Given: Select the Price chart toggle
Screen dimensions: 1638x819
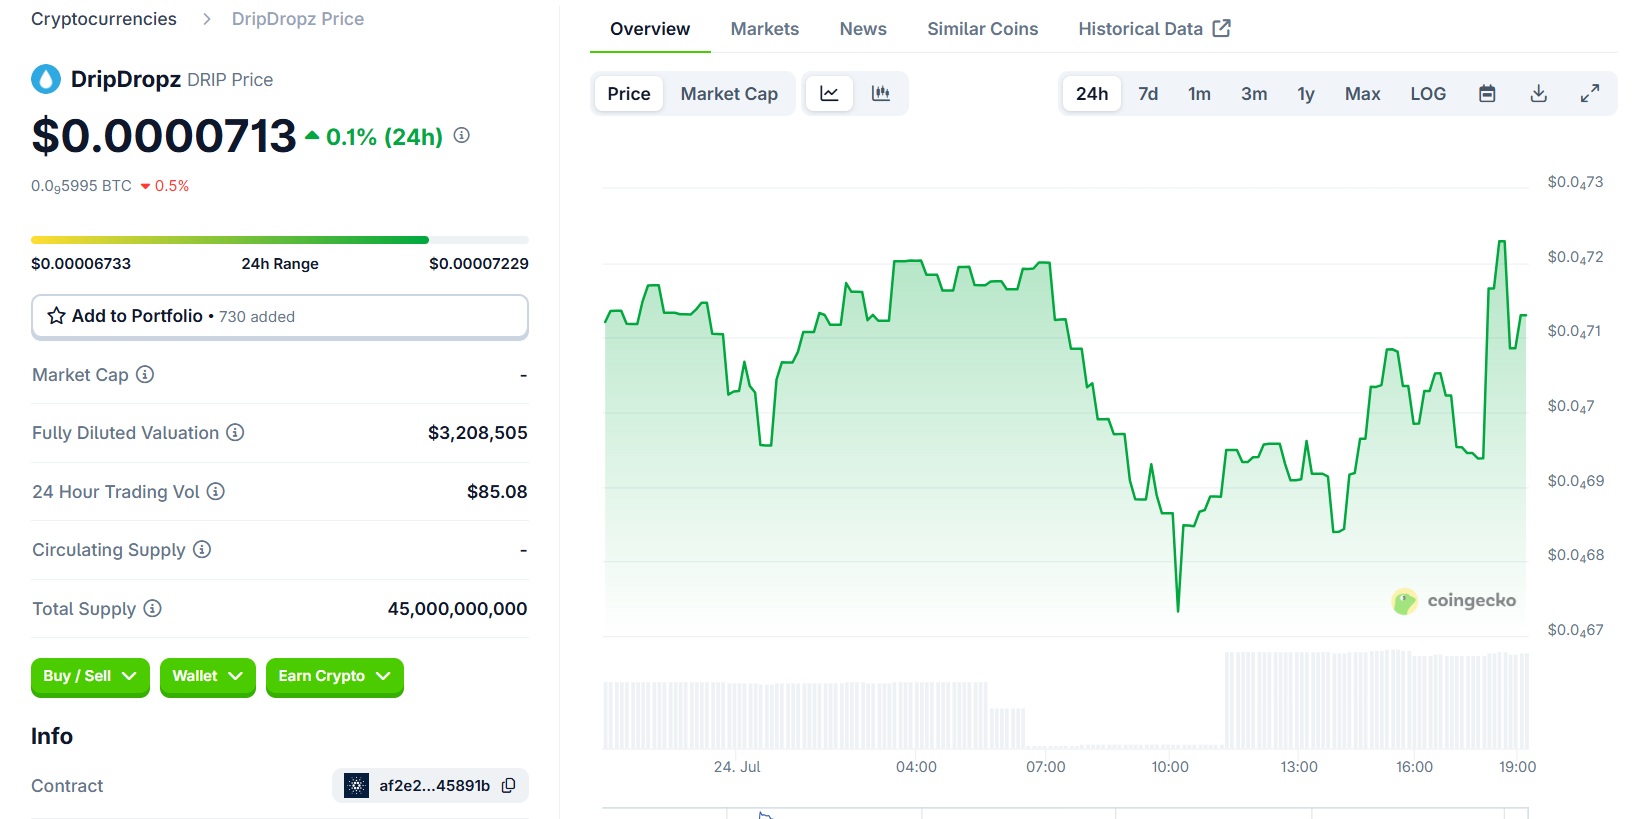Looking at the screenshot, I should tap(629, 93).
